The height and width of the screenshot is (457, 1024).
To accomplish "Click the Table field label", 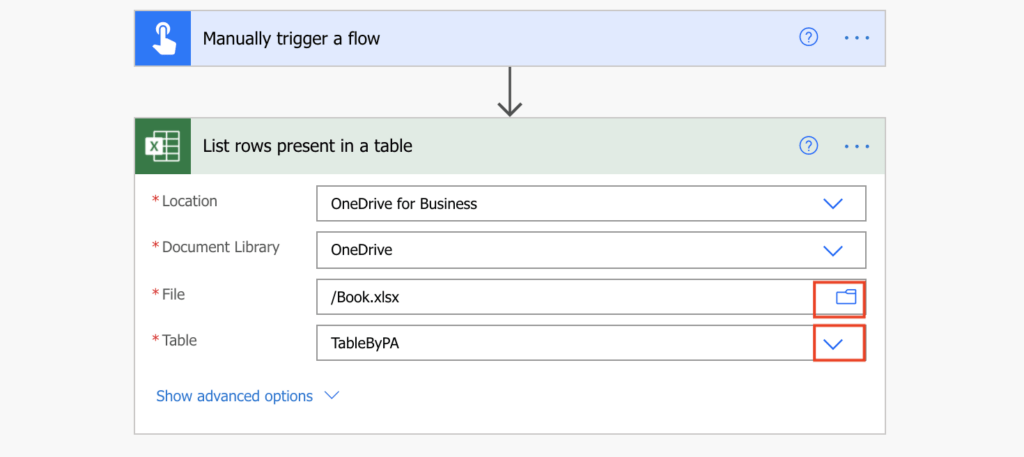I will 179,340.
